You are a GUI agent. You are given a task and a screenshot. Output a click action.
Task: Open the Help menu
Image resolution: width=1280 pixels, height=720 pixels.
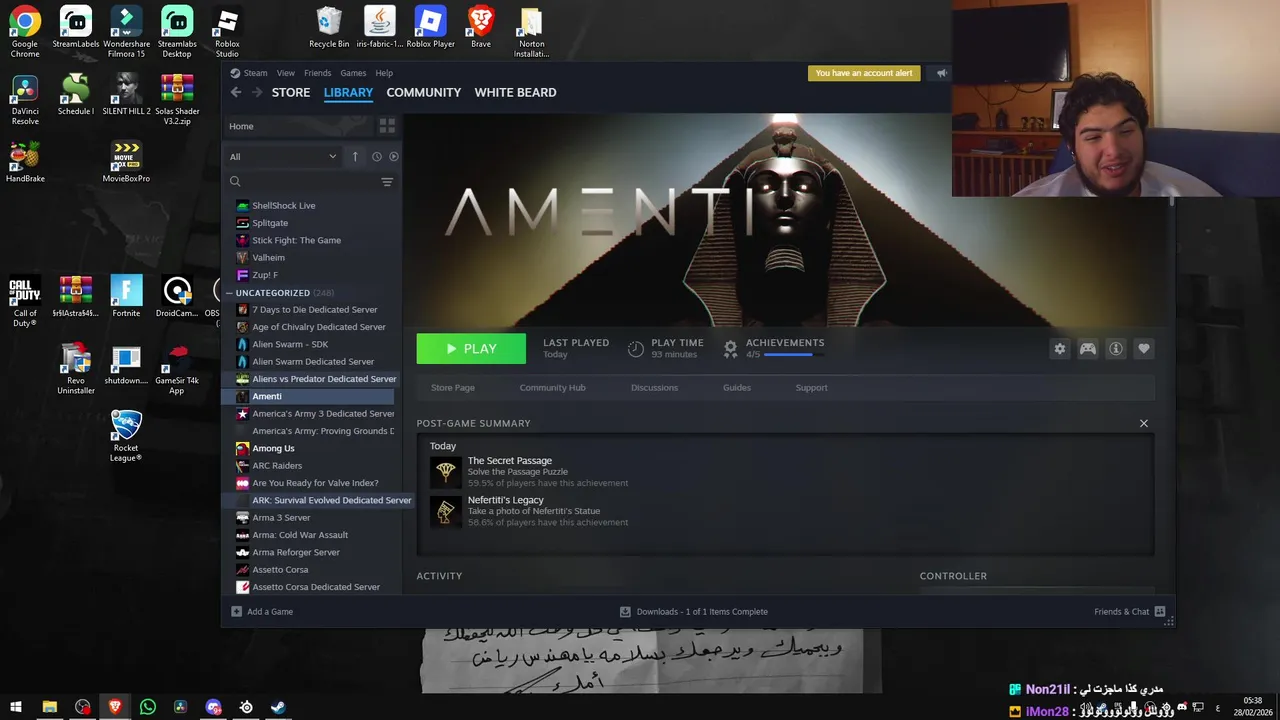point(384,73)
